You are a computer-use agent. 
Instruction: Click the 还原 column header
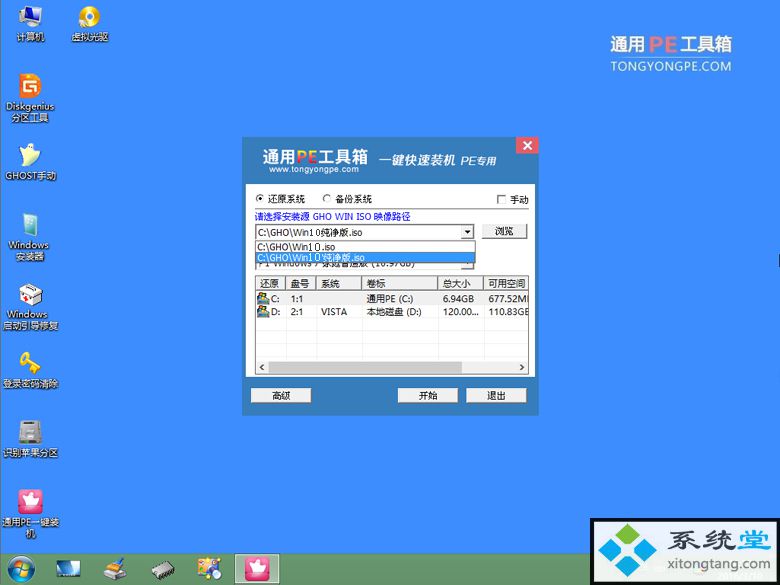point(271,284)
